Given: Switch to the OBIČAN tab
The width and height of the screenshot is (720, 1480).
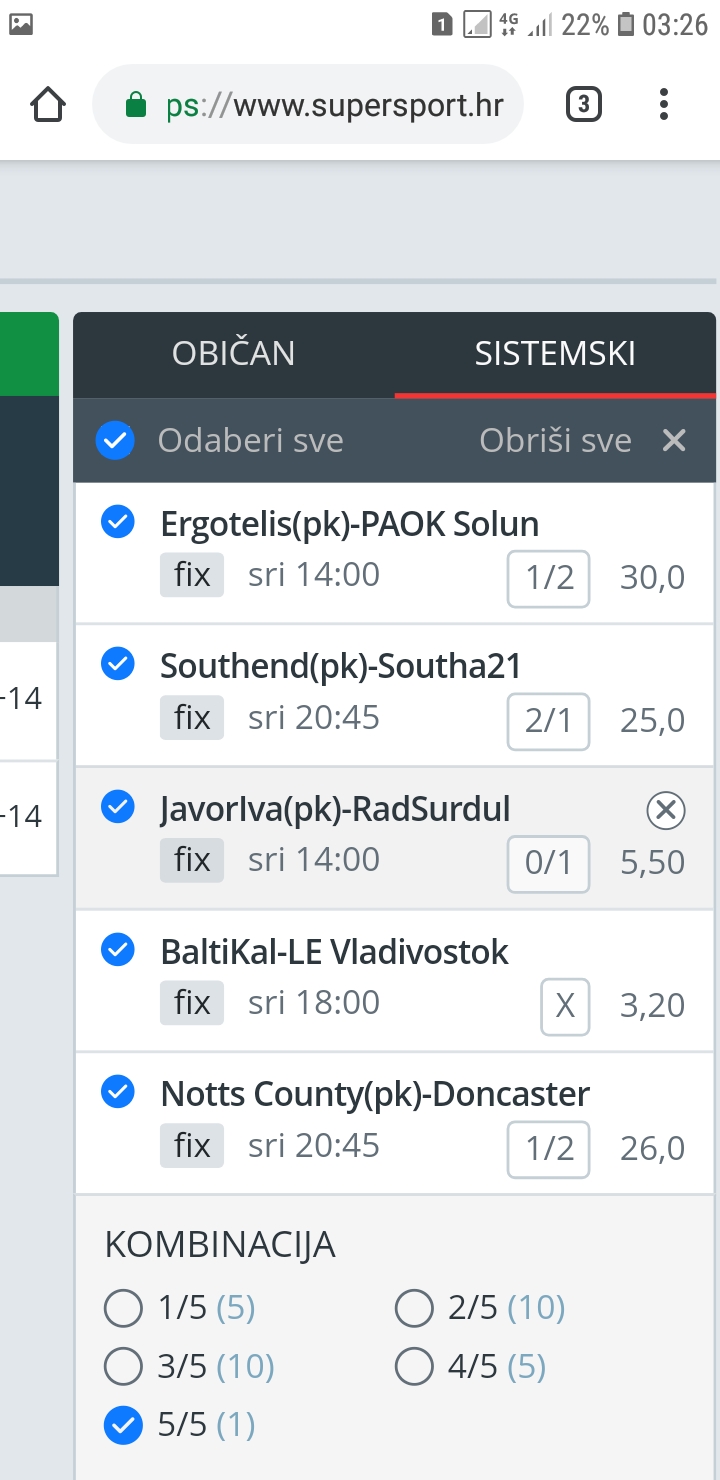Looking at the screenshot, I should point(234,354).
